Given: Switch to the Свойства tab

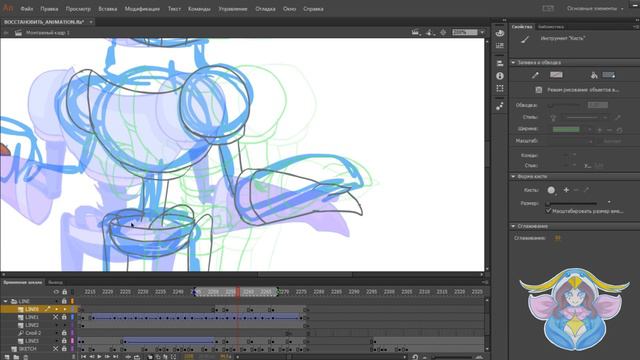Looking at the screenshot, I should pos(522,27).
